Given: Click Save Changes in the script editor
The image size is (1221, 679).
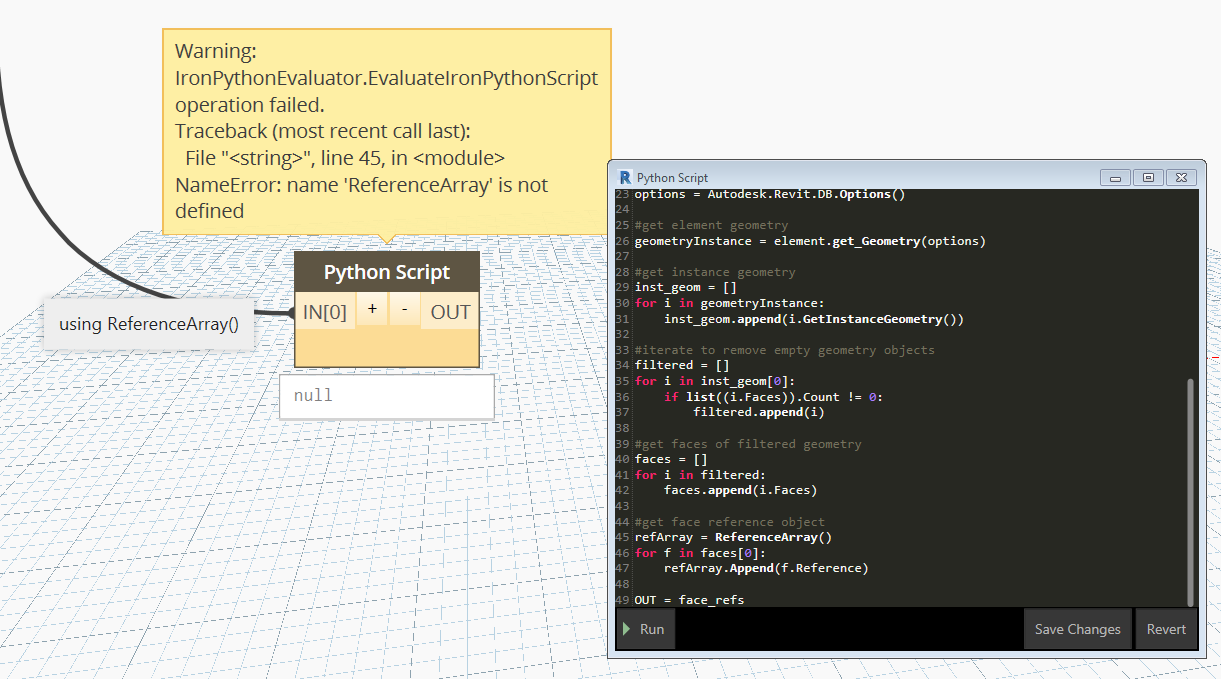Looking at the screenshot, I should pos(1077,629).
